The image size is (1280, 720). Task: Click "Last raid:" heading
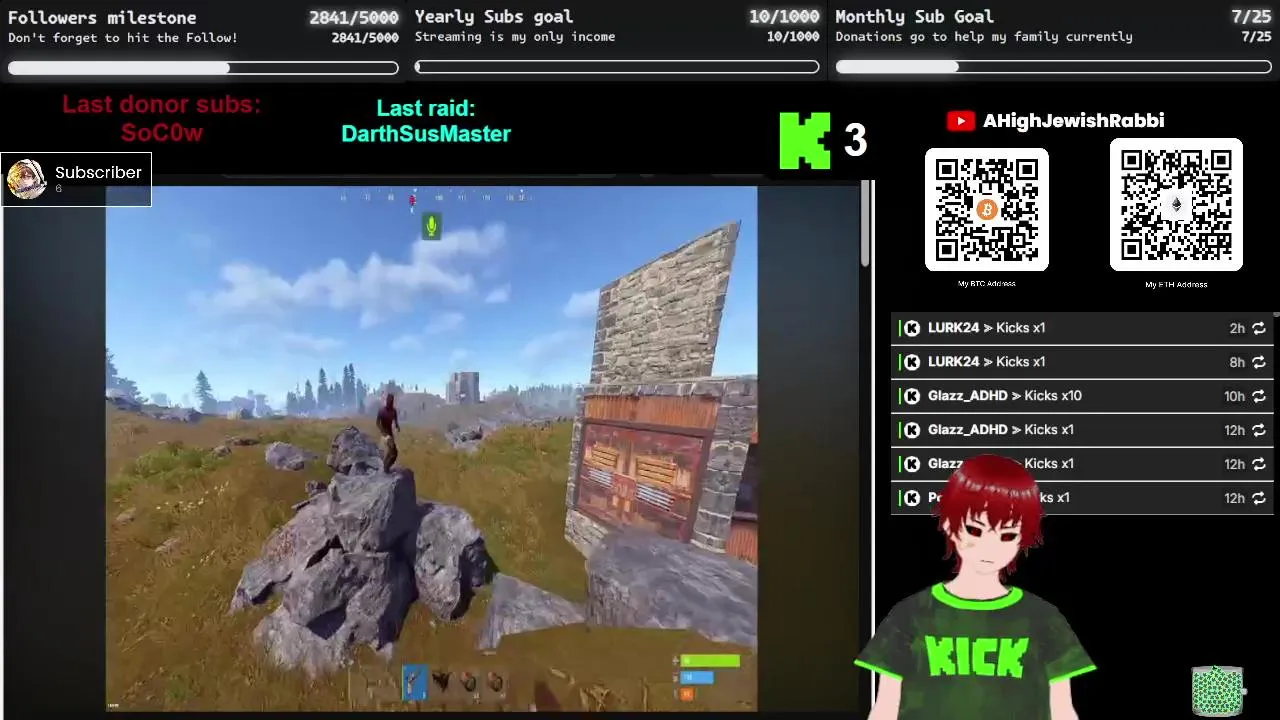coord(426,108)
